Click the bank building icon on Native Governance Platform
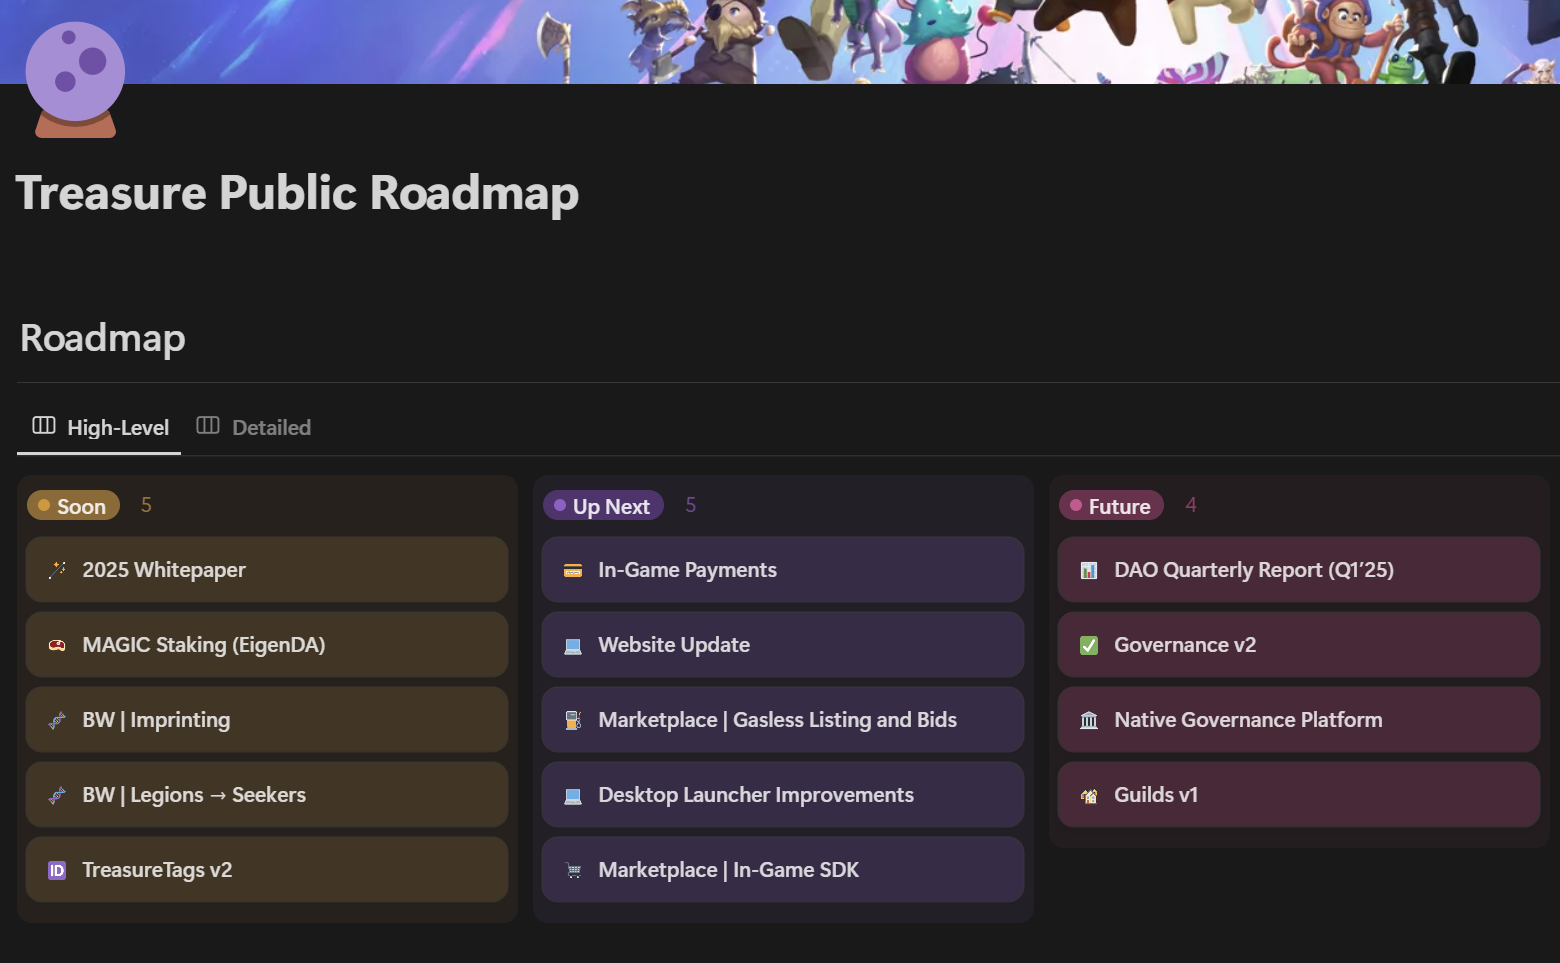This screenshot has width=1560, height=963. (x=1089, y=720)
